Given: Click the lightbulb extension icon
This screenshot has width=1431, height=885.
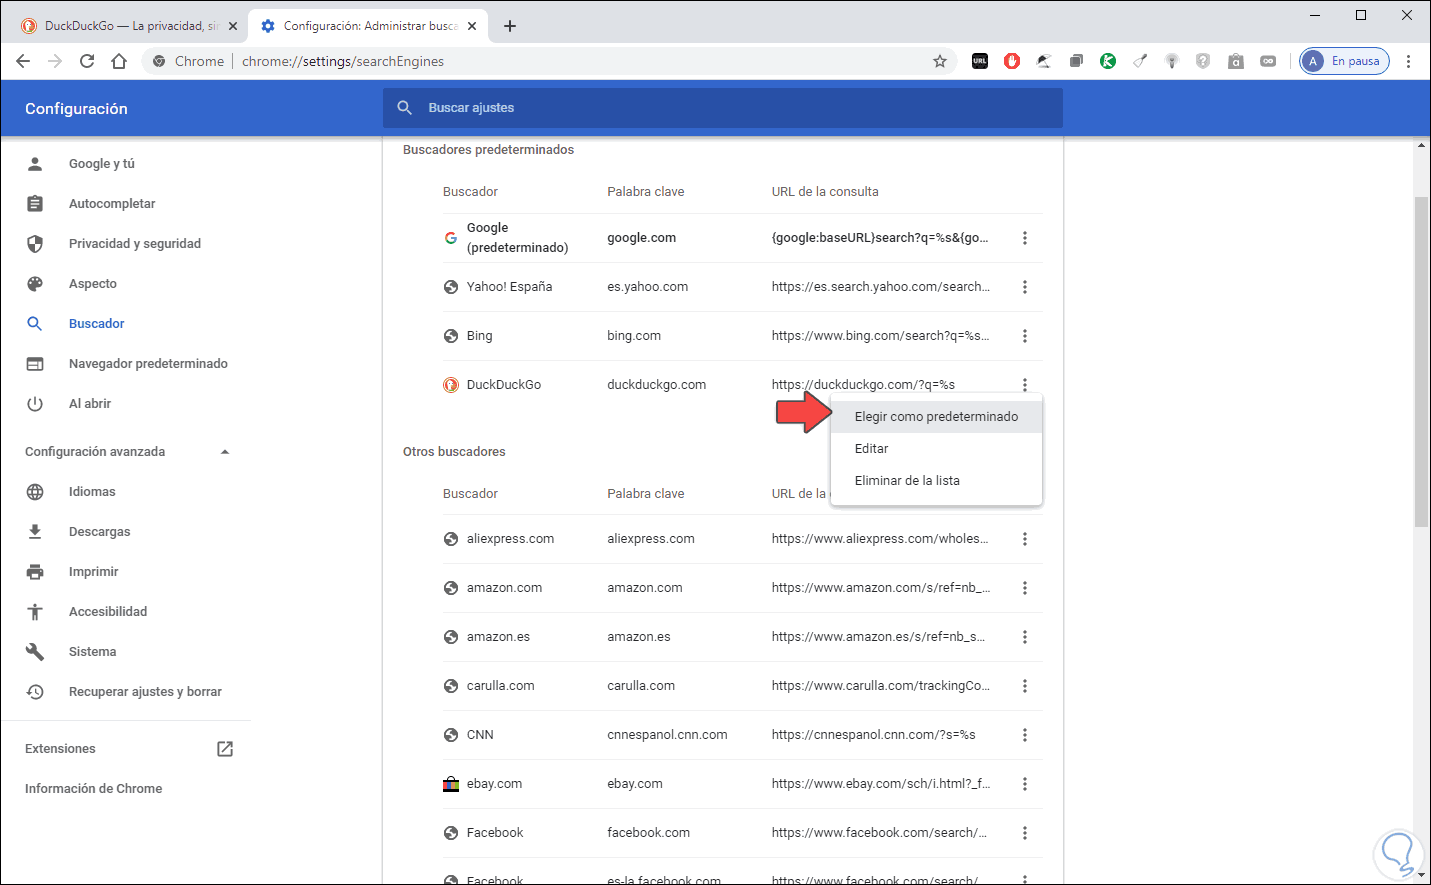Looking at the screenshot, I should click(1172, 61).
